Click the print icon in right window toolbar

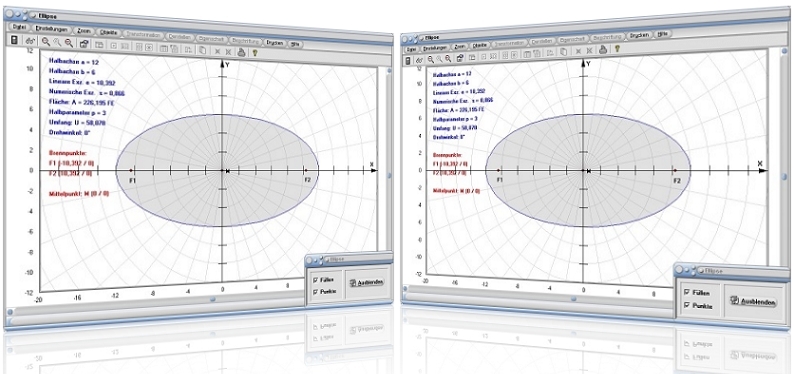point(603,50)
